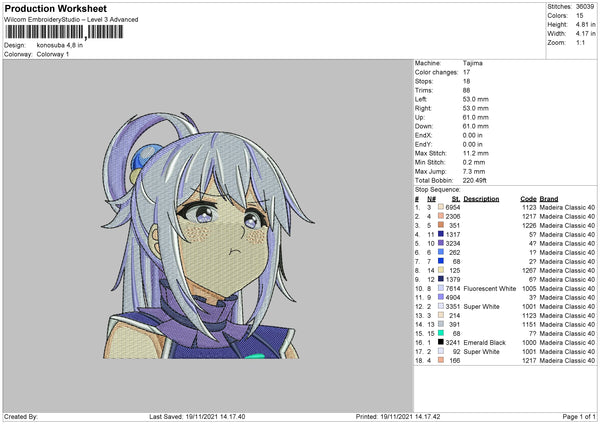Click the Emerald Black color swatch
The height and width of the screenshot is (424, 600).
click(x=441, y=342)
